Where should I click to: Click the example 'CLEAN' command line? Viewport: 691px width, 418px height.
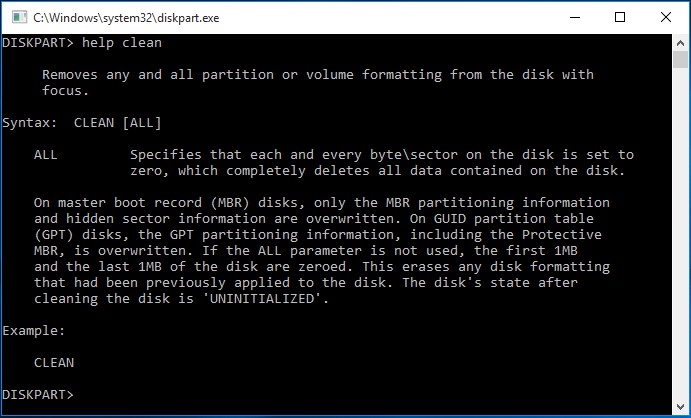coord(54,363)
